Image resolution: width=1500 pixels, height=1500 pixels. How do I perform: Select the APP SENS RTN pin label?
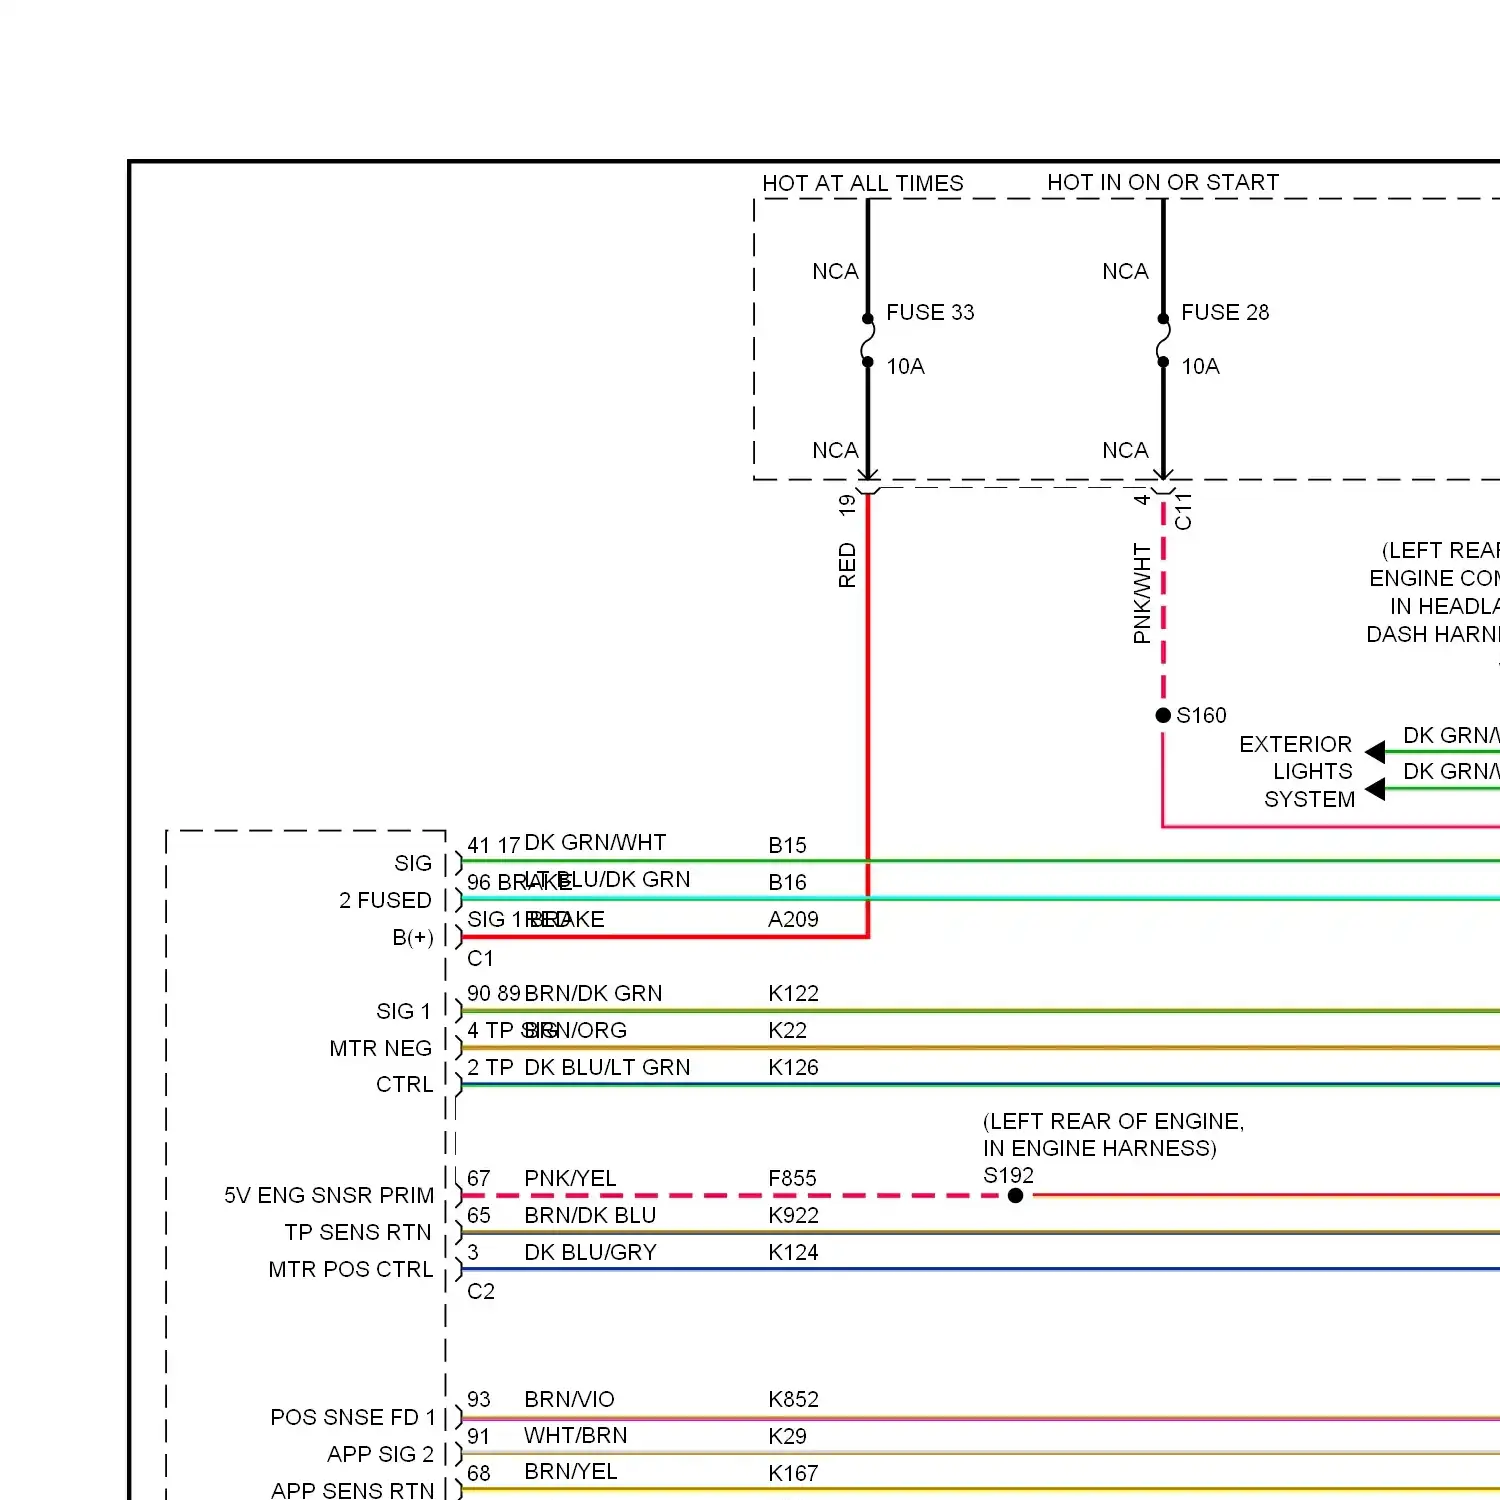click(352, 1490)
